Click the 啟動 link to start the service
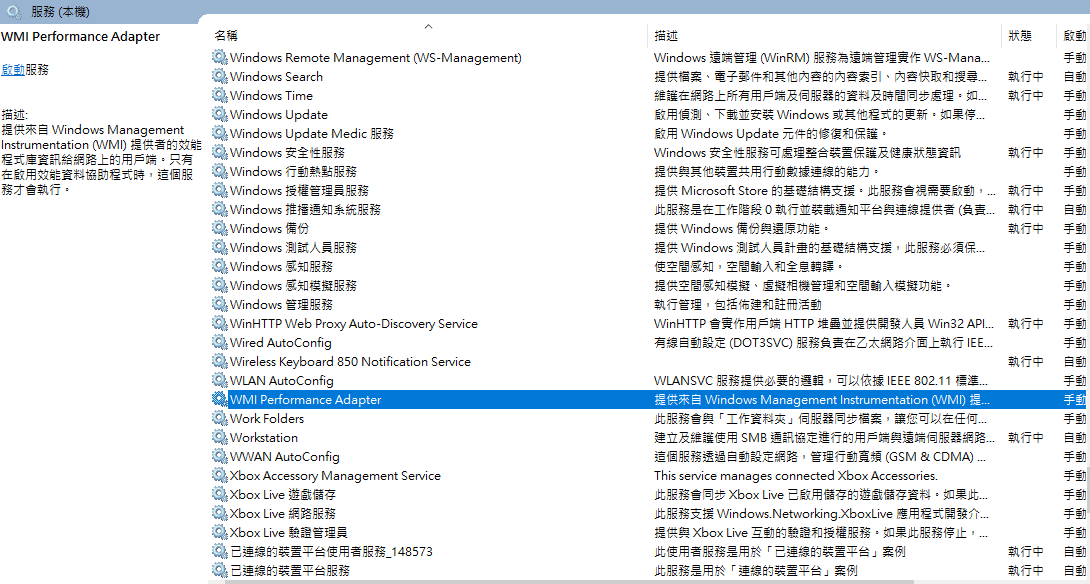Viewport: 1090px width, 584px height. [13, 70]
